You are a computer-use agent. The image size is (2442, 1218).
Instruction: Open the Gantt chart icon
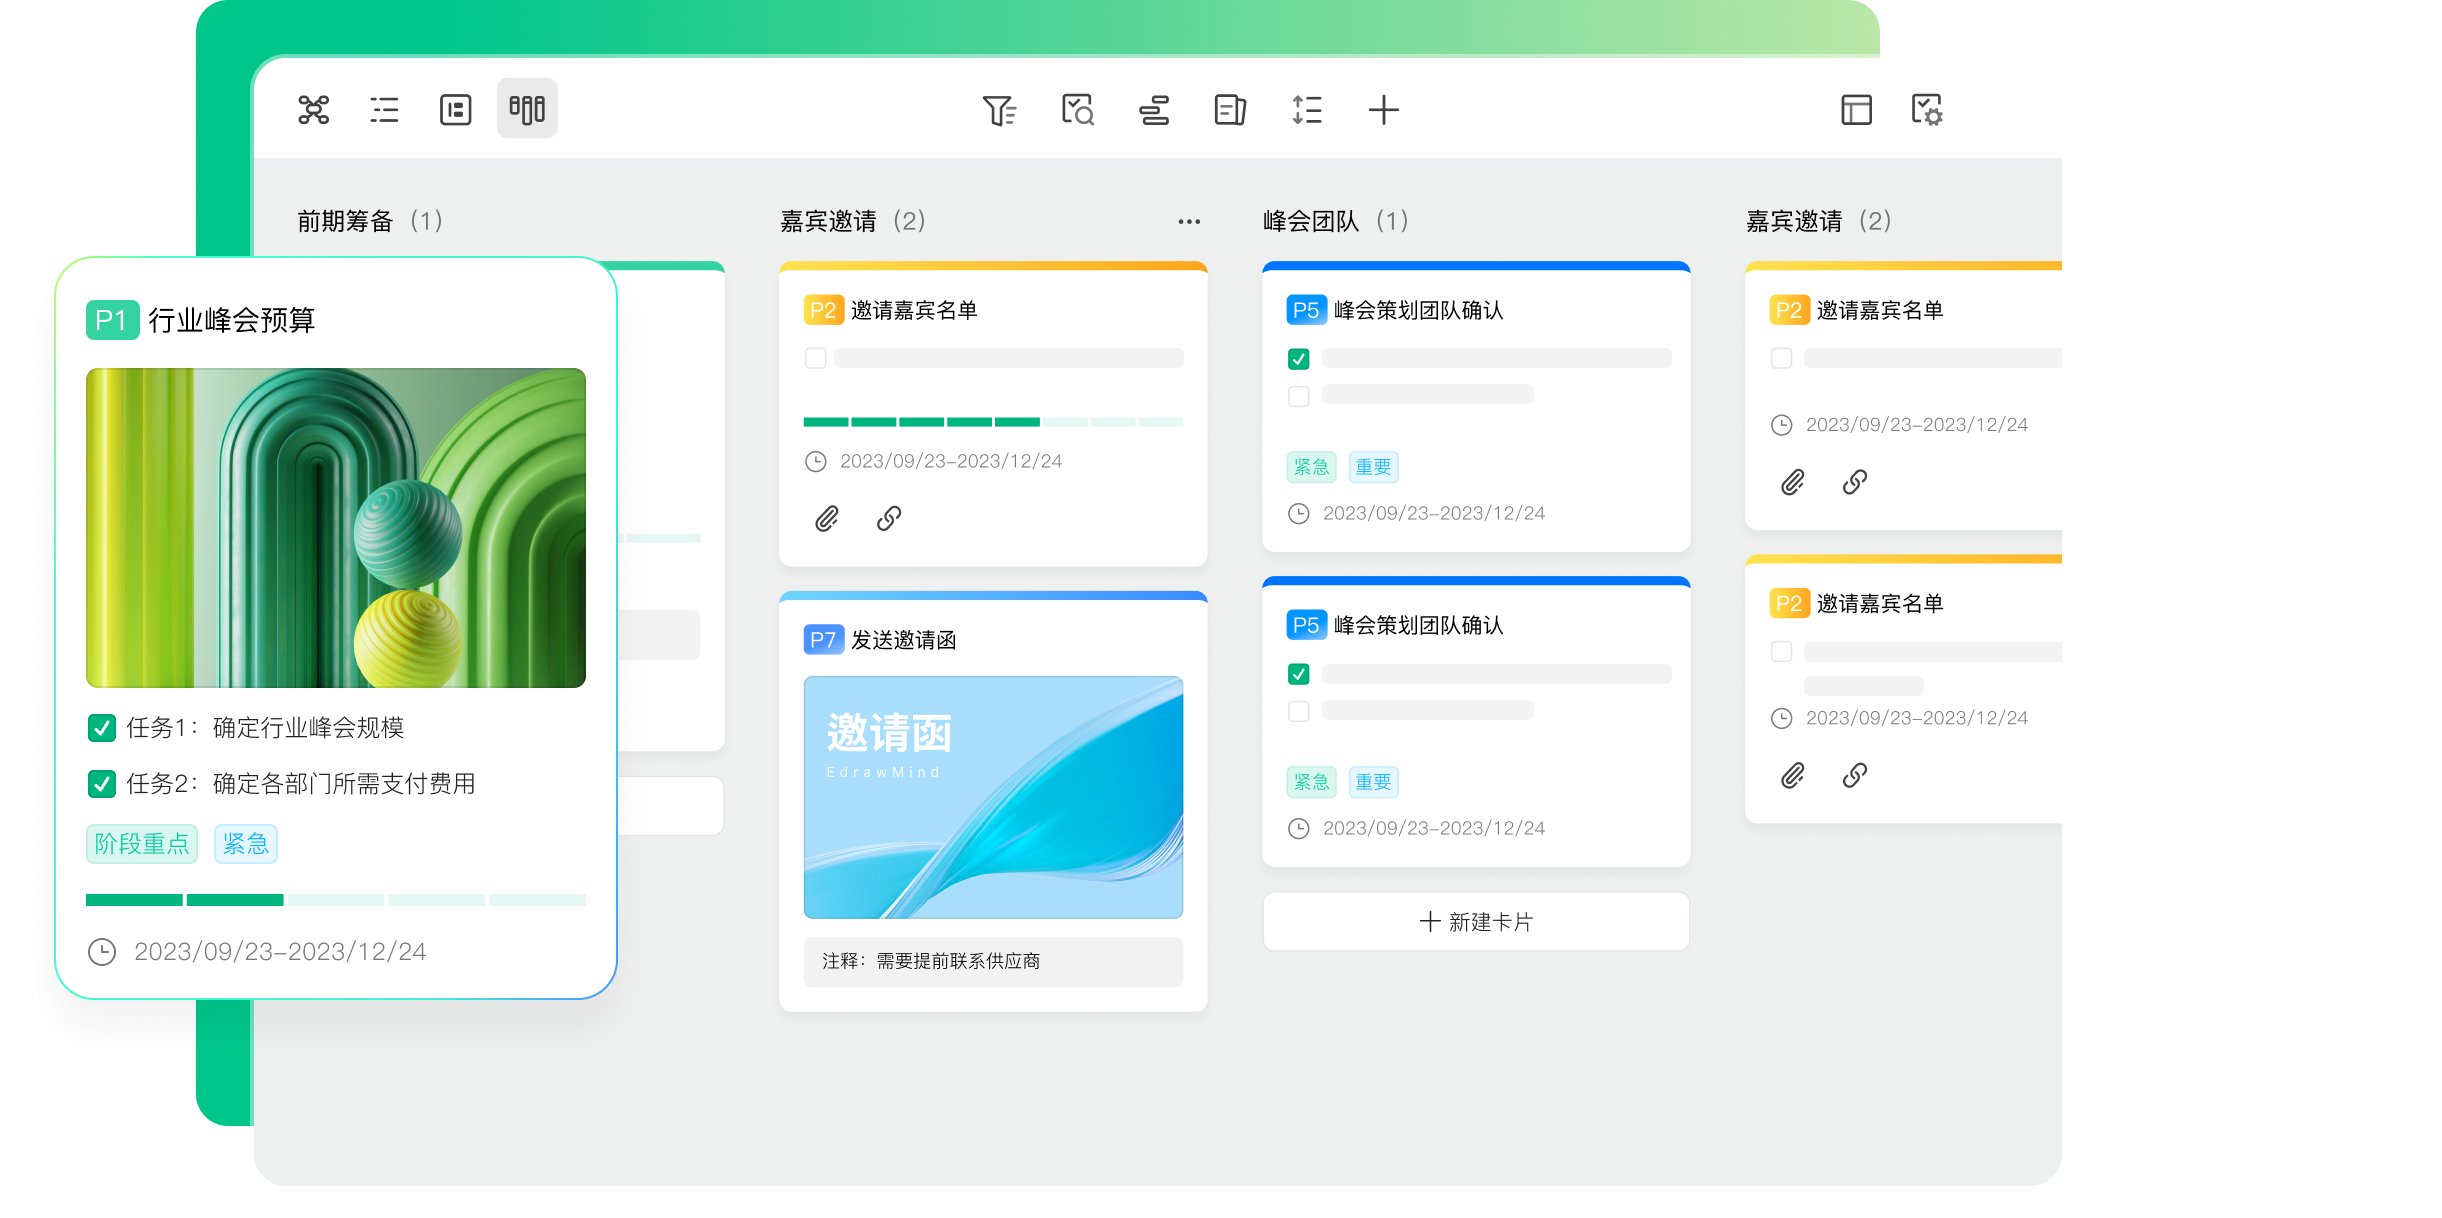[x=1154, y=110]
